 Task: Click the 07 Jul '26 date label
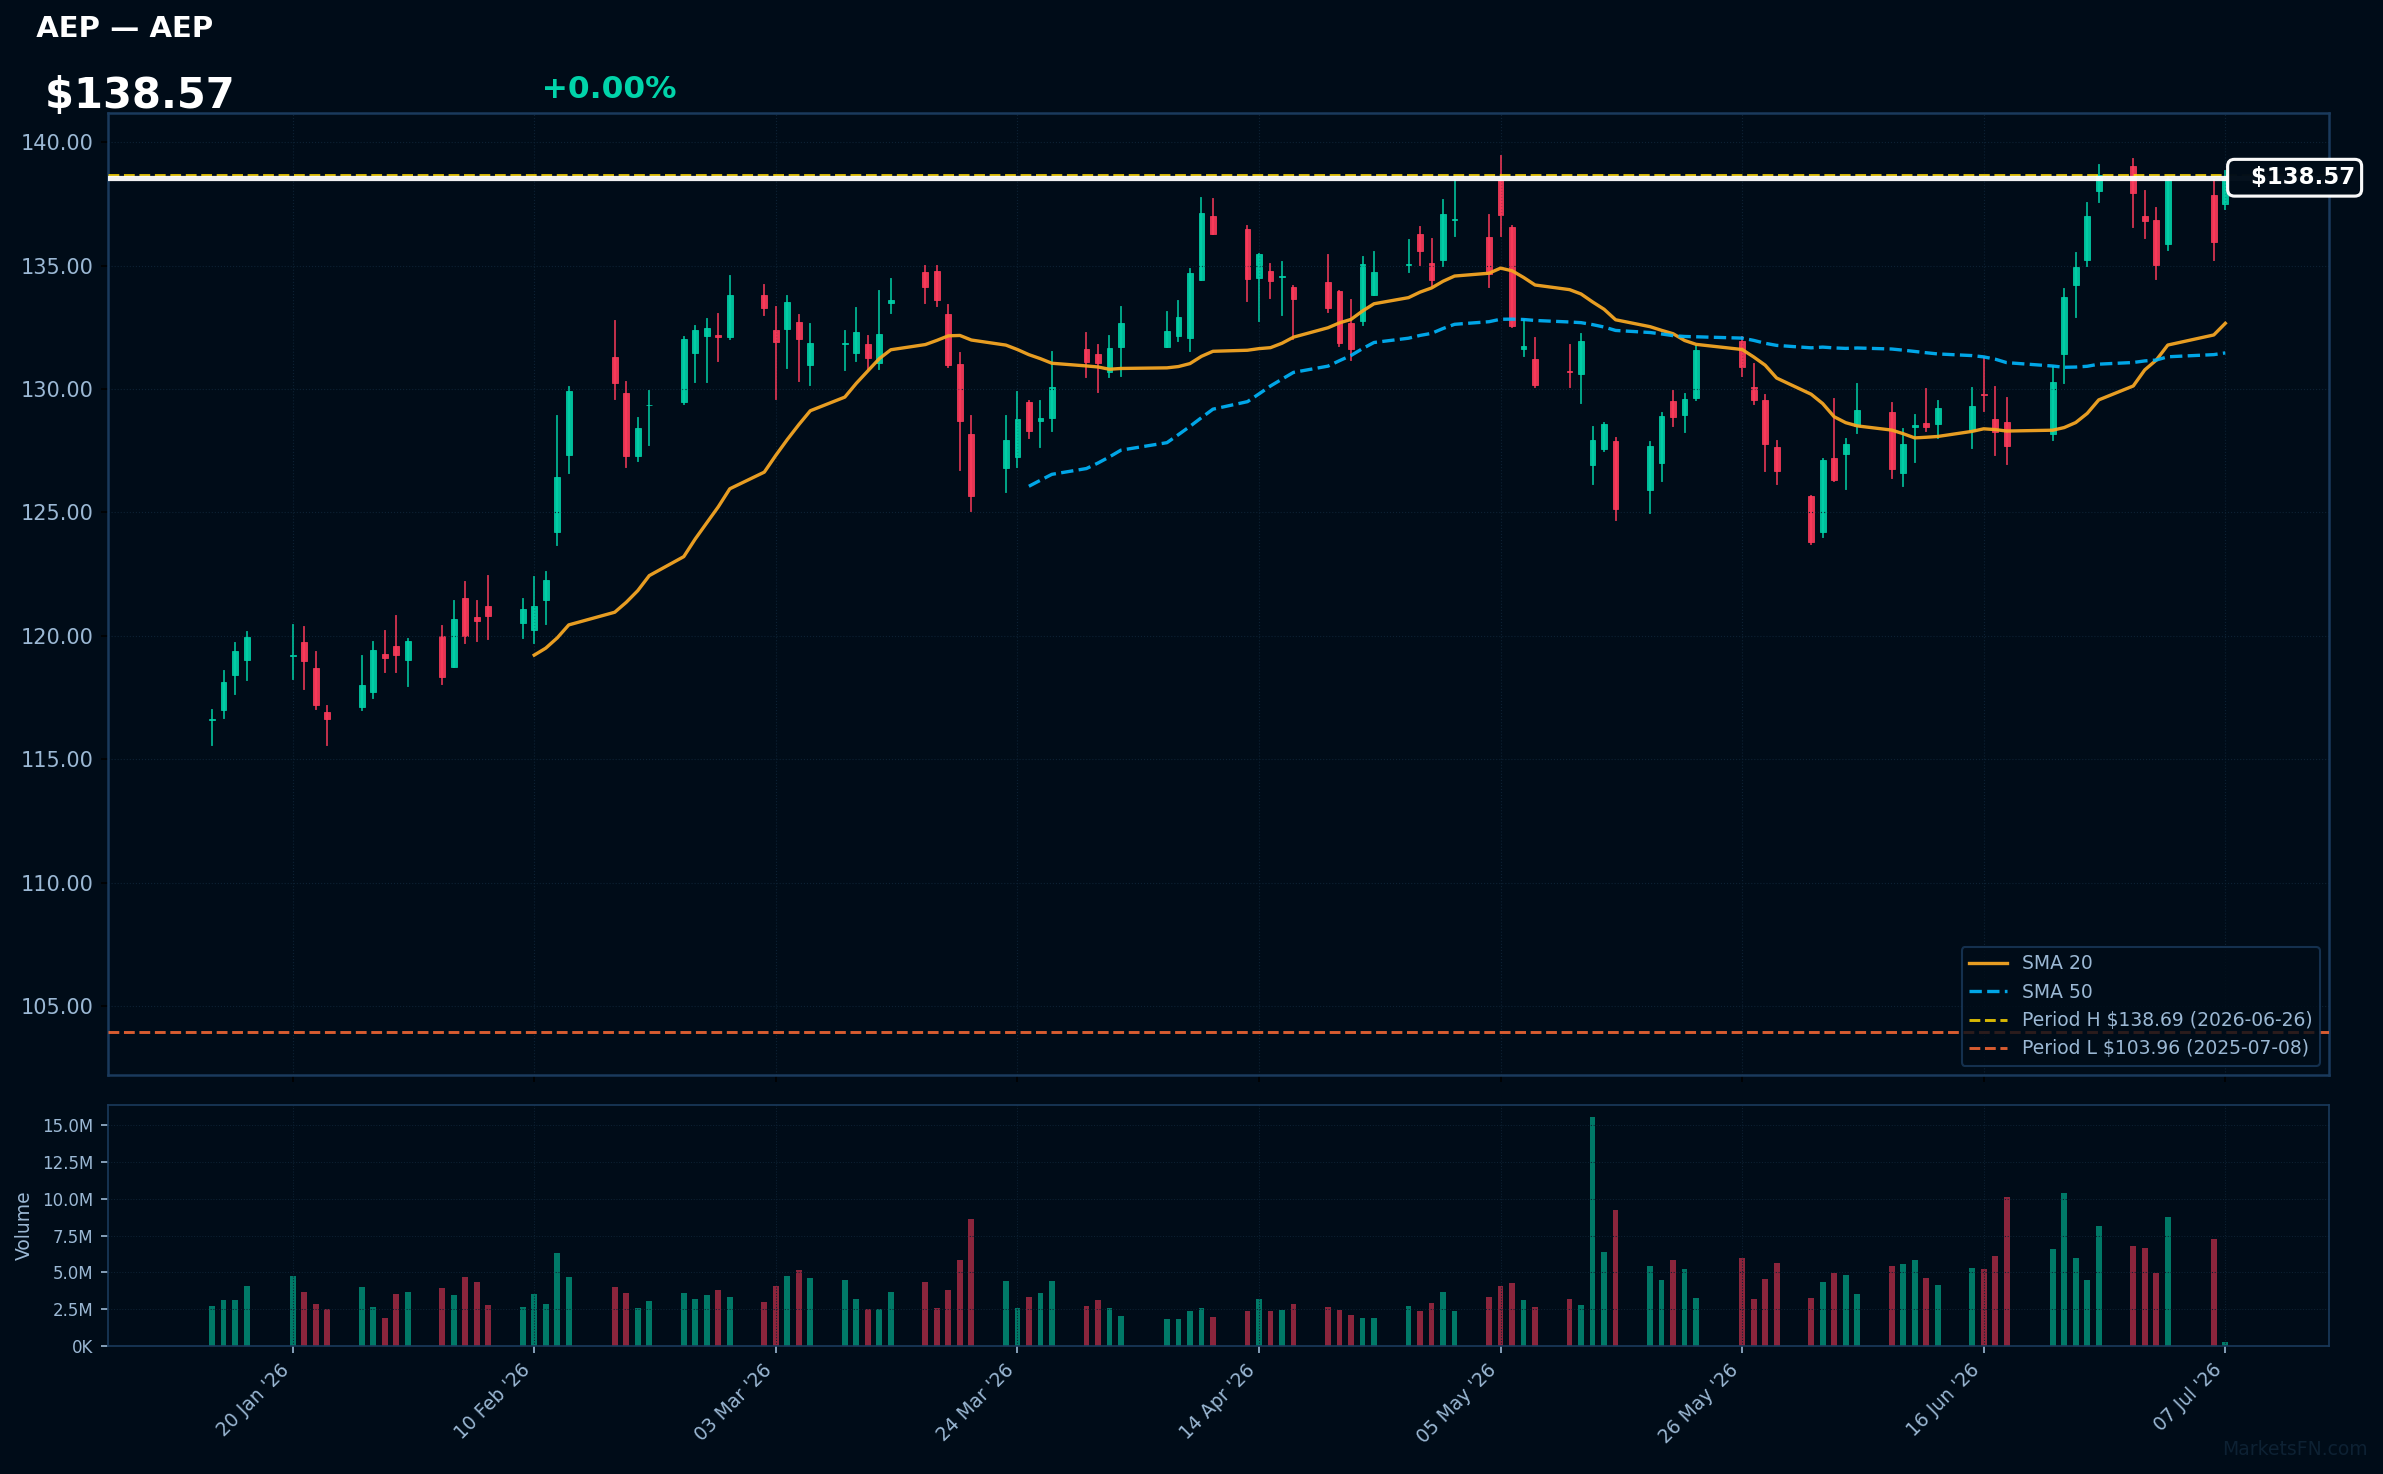pyautogui.click(x=2187, y=1397)
